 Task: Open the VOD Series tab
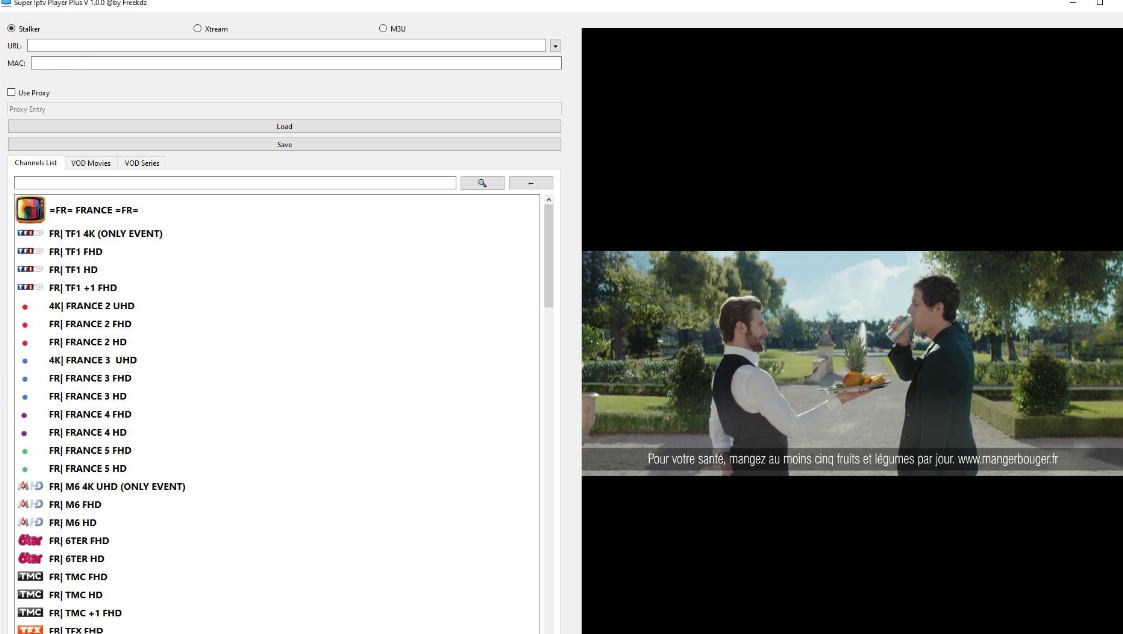point(142,163)
